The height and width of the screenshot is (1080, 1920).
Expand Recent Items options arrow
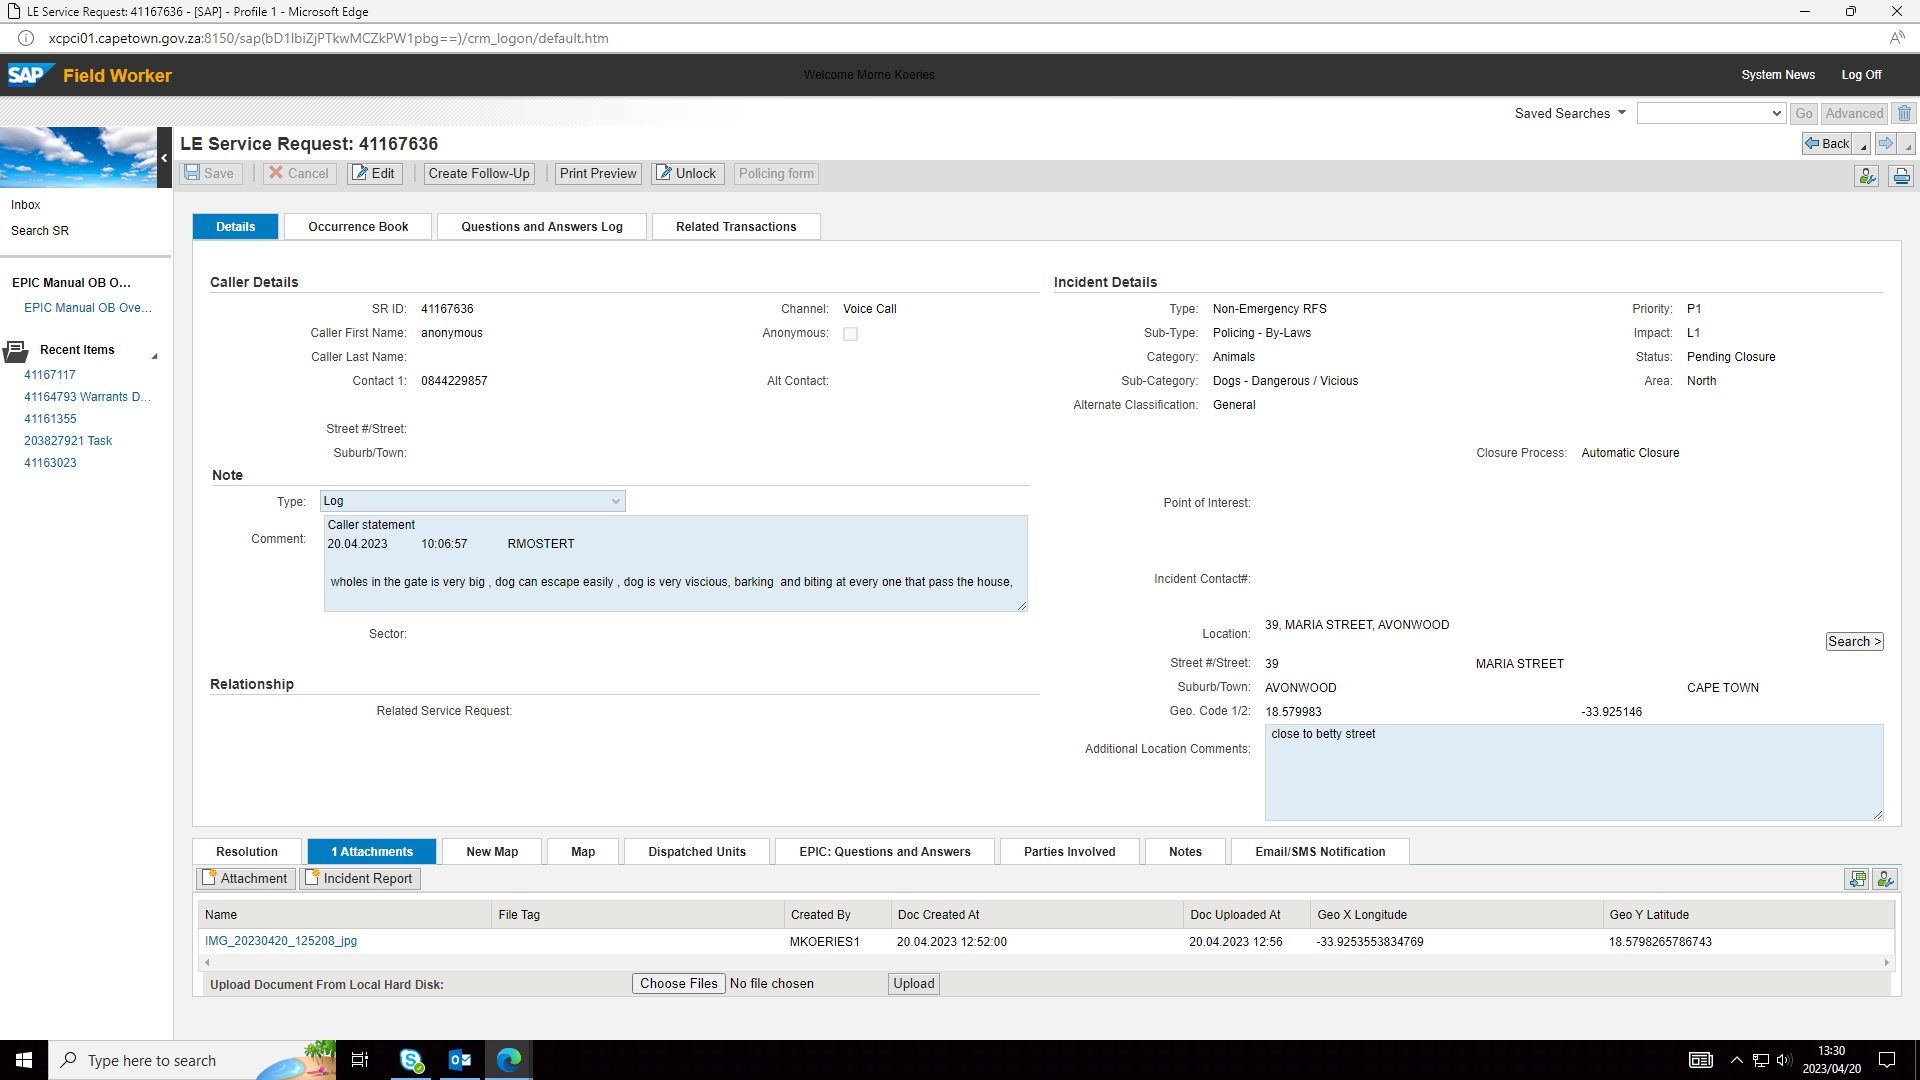point(155,356)
